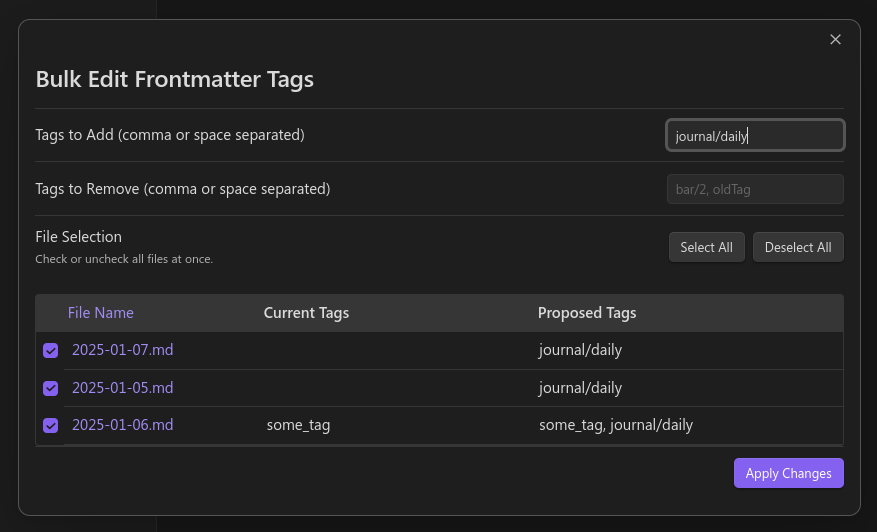This screenshot has width=877, height=532.
Task: Open the 2025-01-07.md file link
Action: point(122,350)
